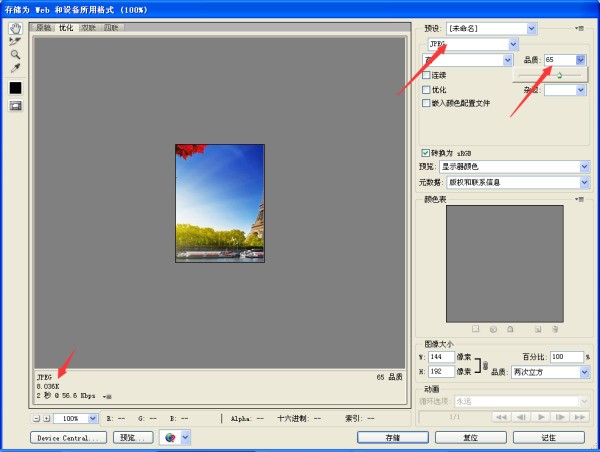Toggle slices visibility icon

tap(15, 106)
